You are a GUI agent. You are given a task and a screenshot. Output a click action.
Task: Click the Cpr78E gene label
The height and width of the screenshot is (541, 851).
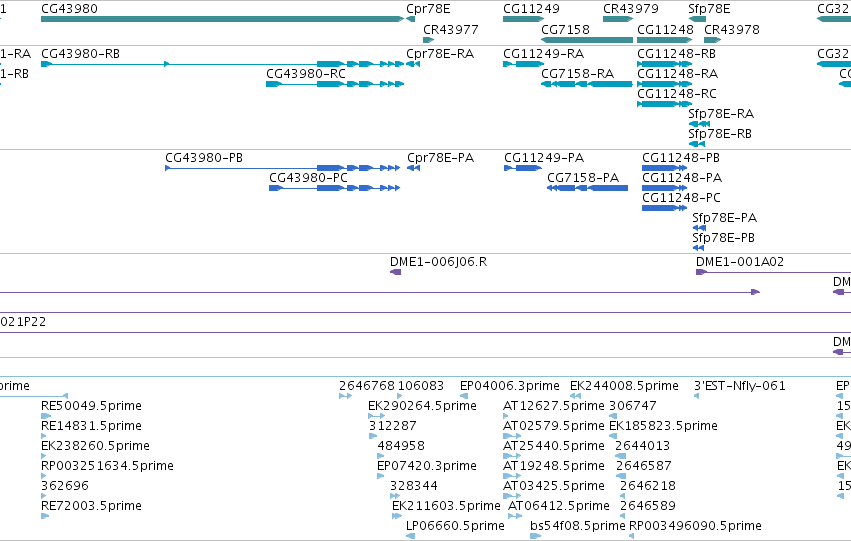428,9
